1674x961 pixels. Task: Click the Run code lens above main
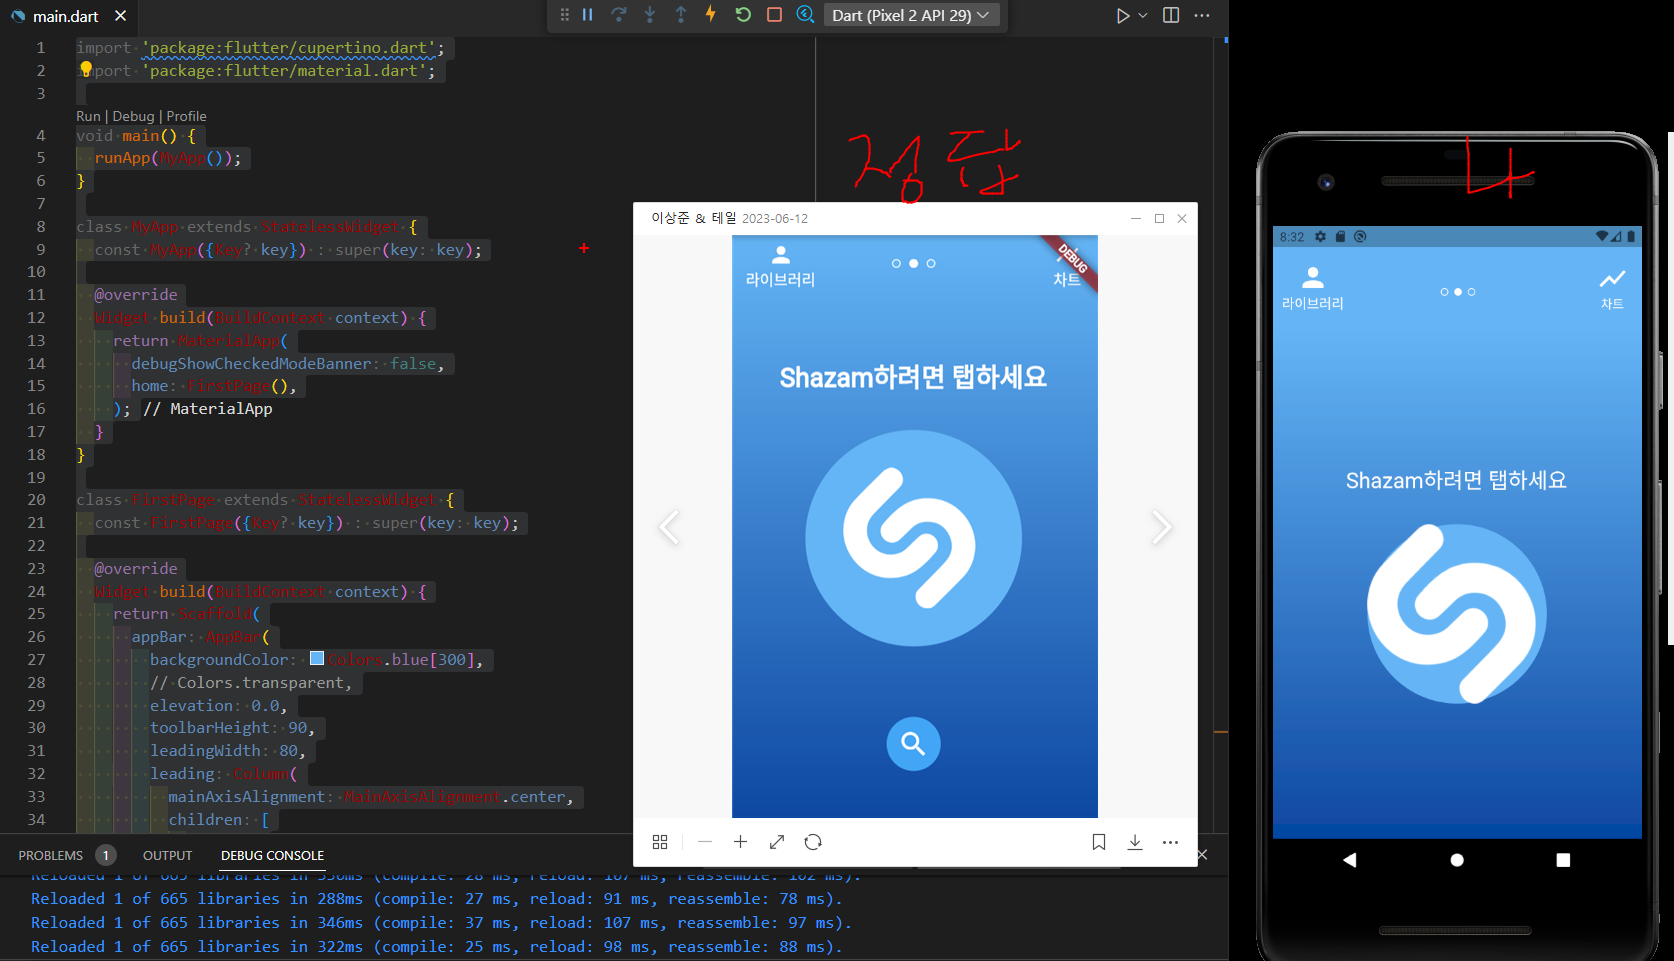click(88, 116)
